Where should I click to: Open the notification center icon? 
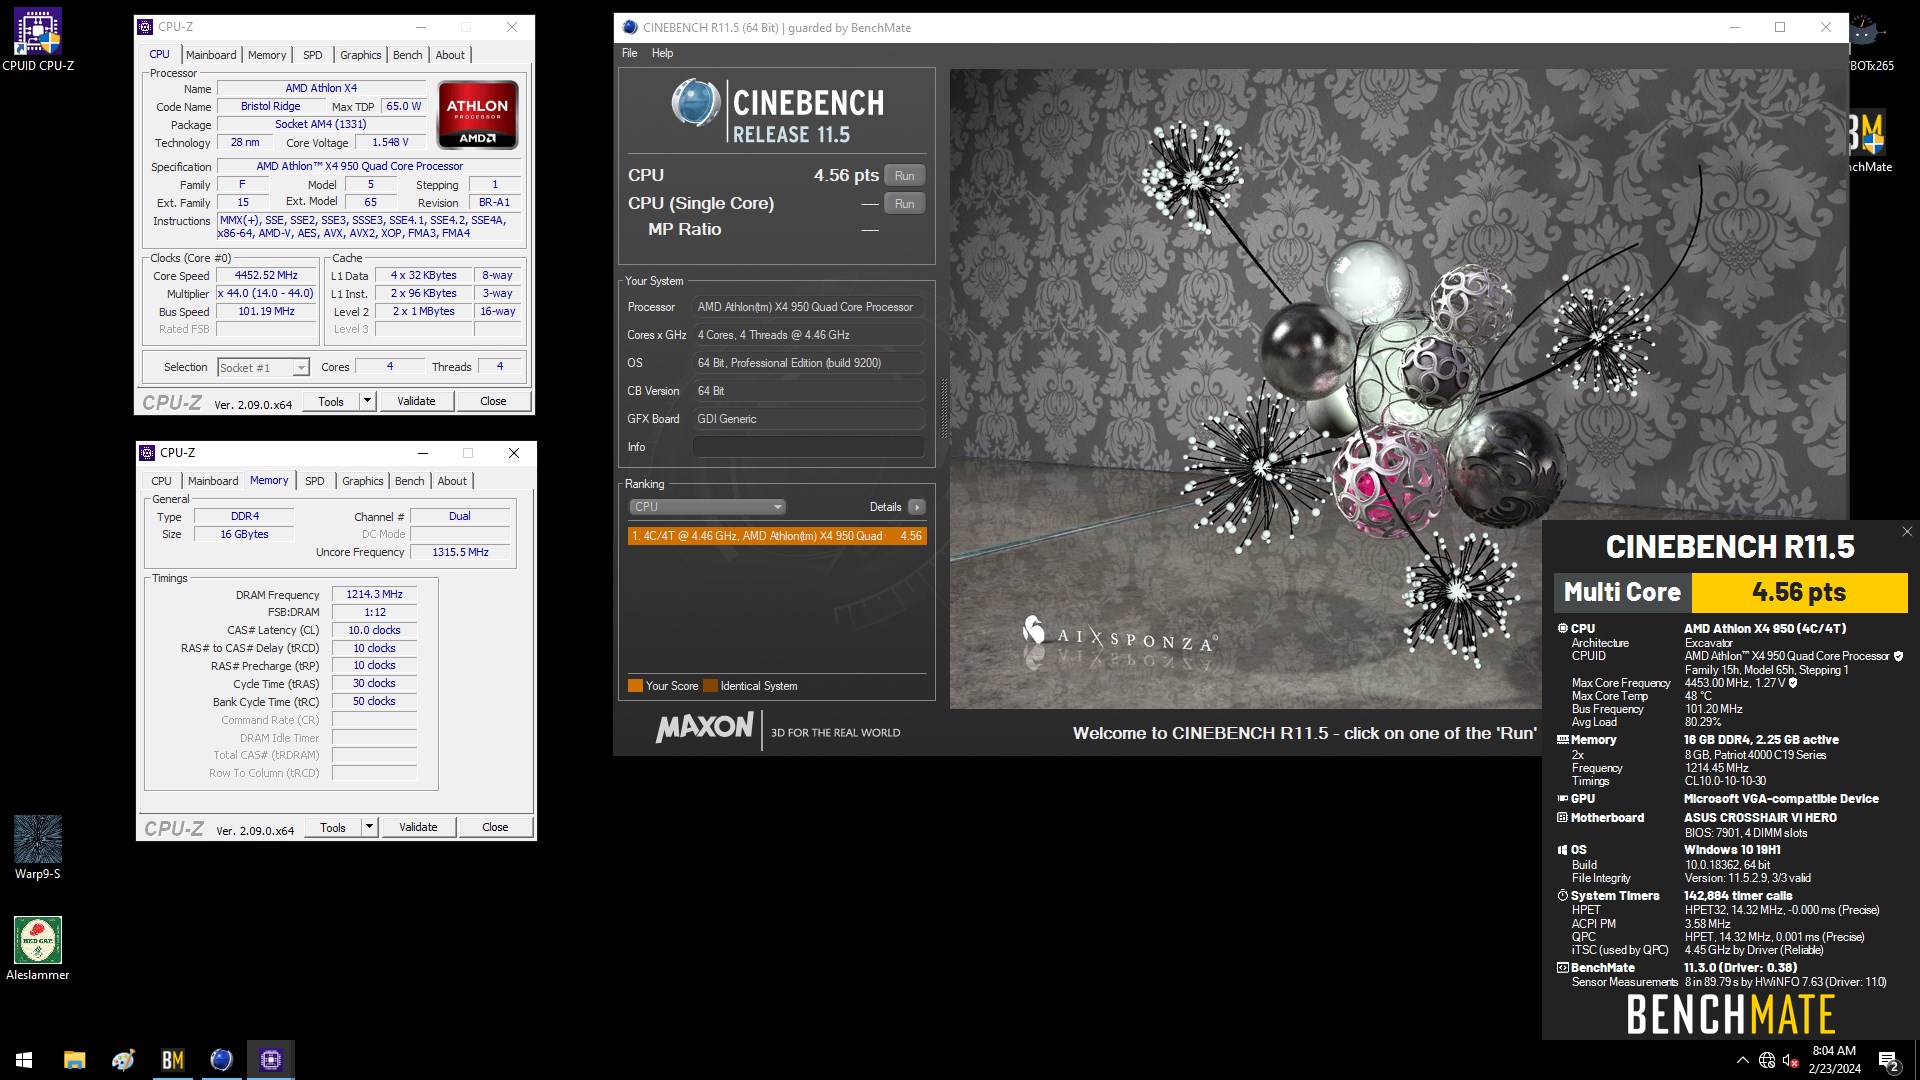click(1889, 1061)
